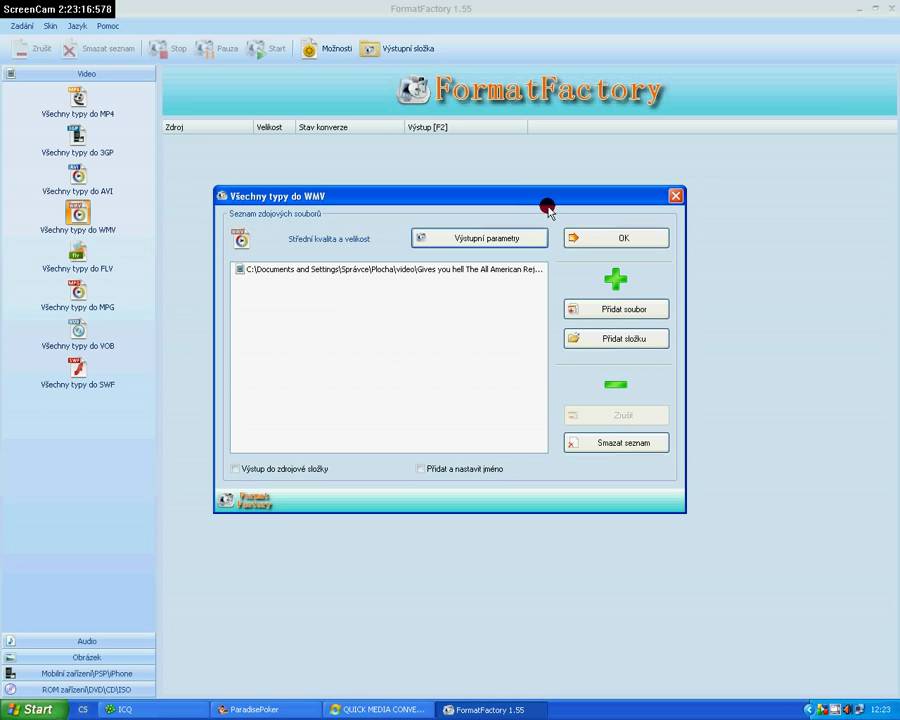This screenshot has width=900, height=720.
Task: Switch to ParadisePoker in the taskbar
Action: pos(265,710)
